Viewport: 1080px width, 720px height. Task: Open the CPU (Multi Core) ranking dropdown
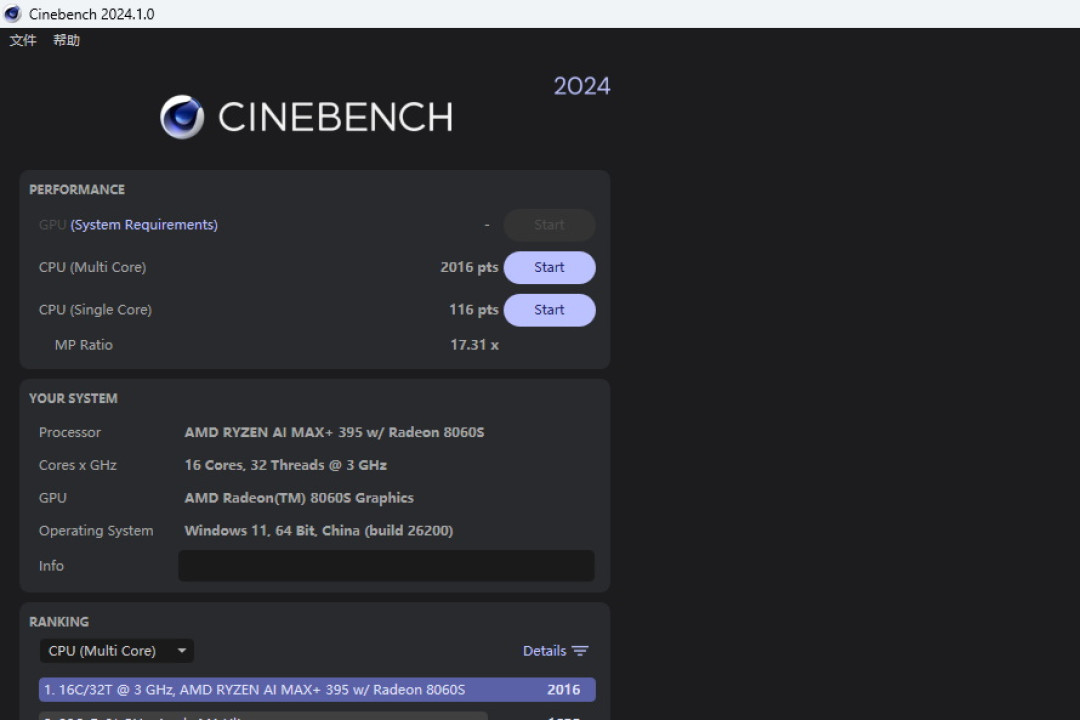pos(116,650)
